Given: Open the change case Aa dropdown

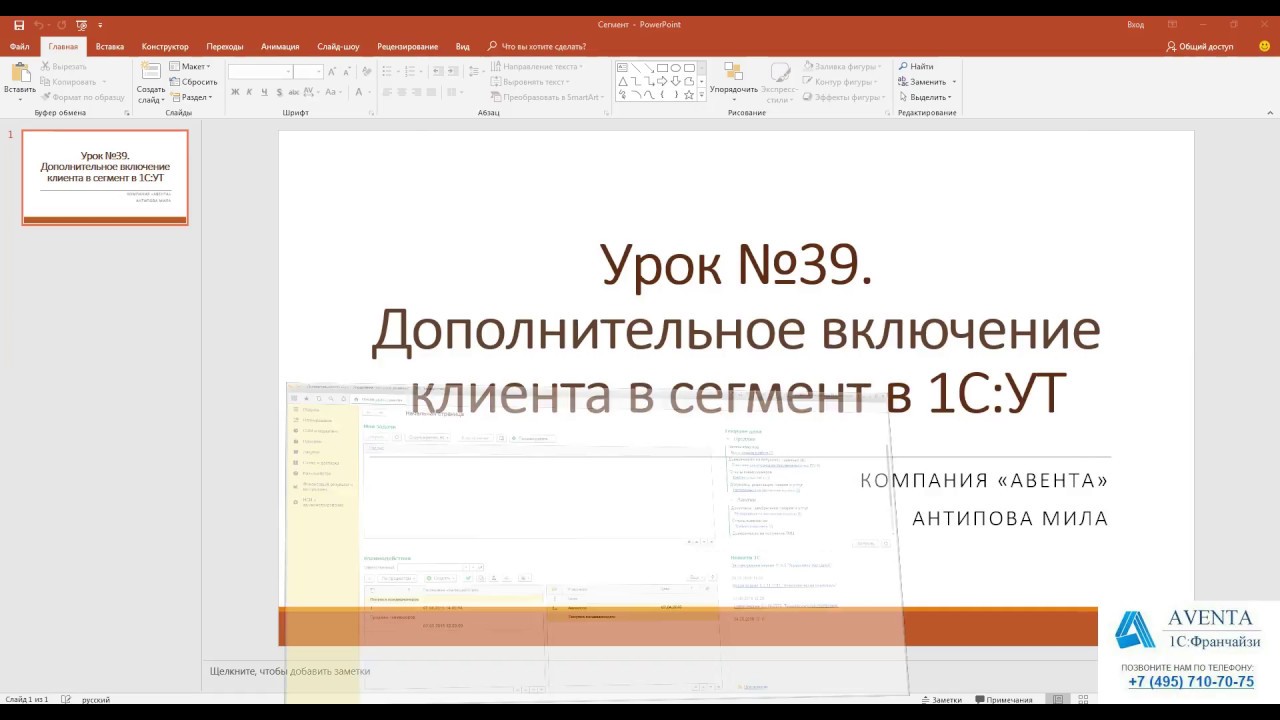Looking at the screenshot, I should [335, 92].
